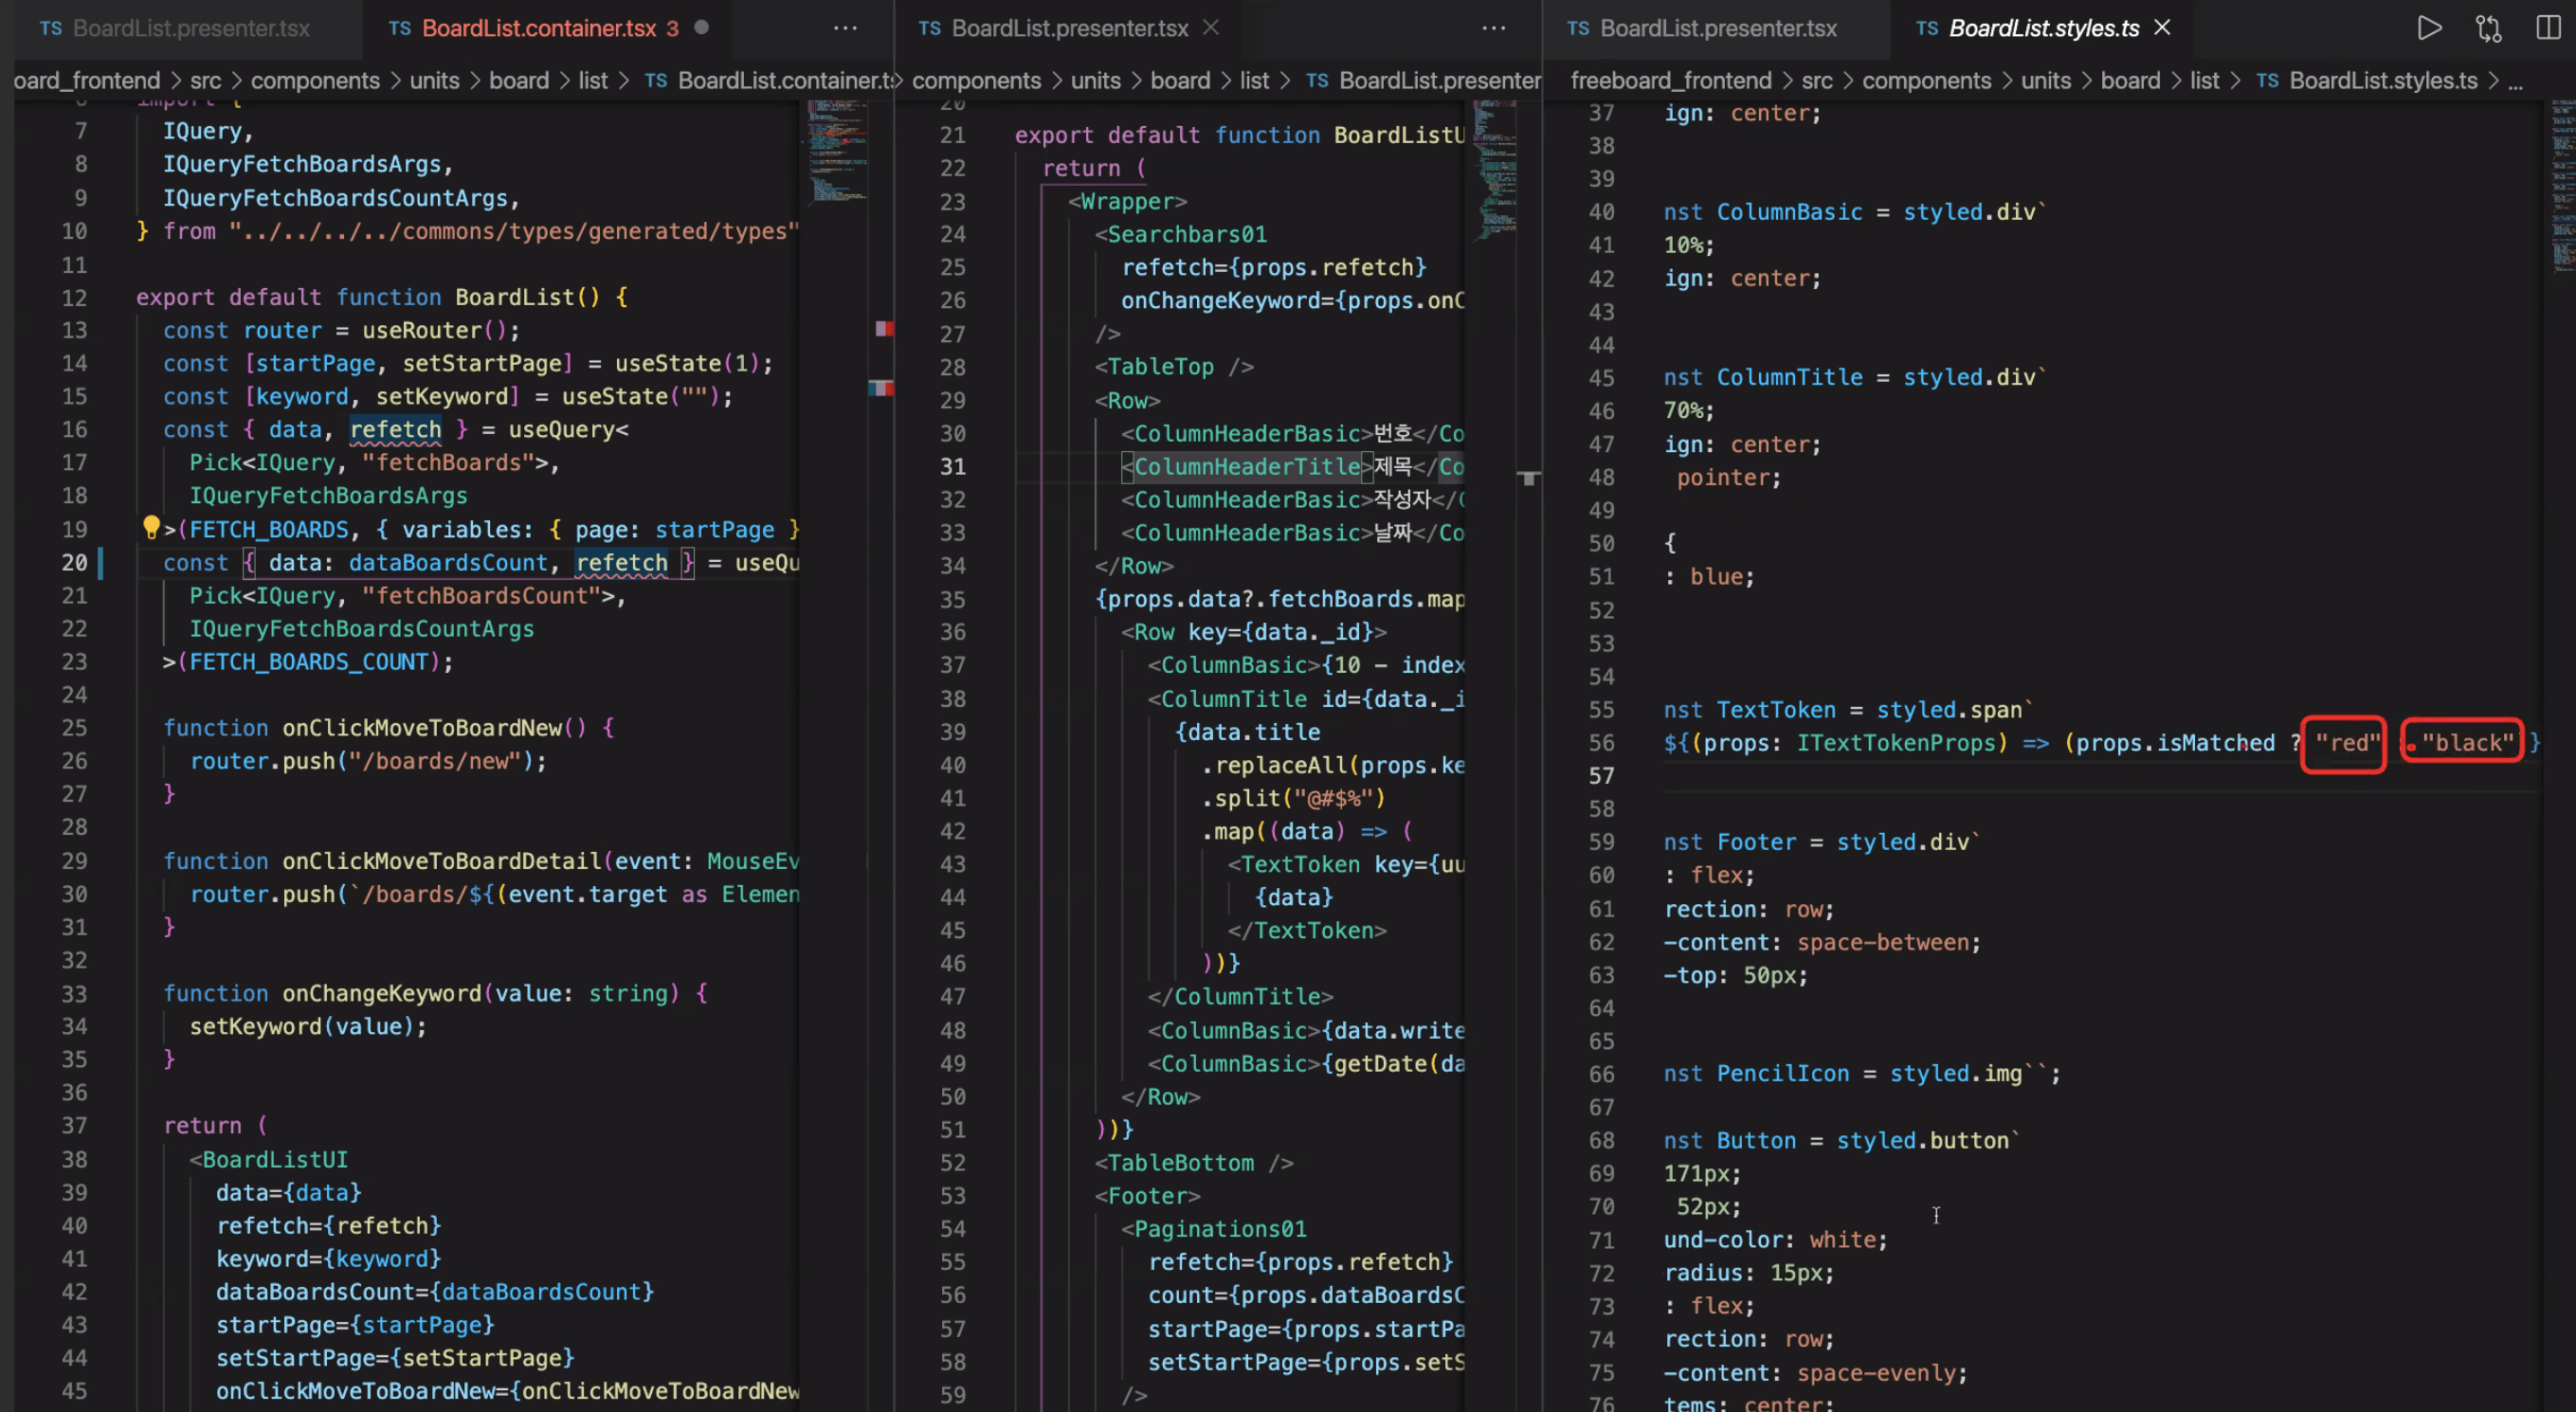
Task: Select BoardList.presenter.tsx tab in the right group
Action: tap(1717, 28)
